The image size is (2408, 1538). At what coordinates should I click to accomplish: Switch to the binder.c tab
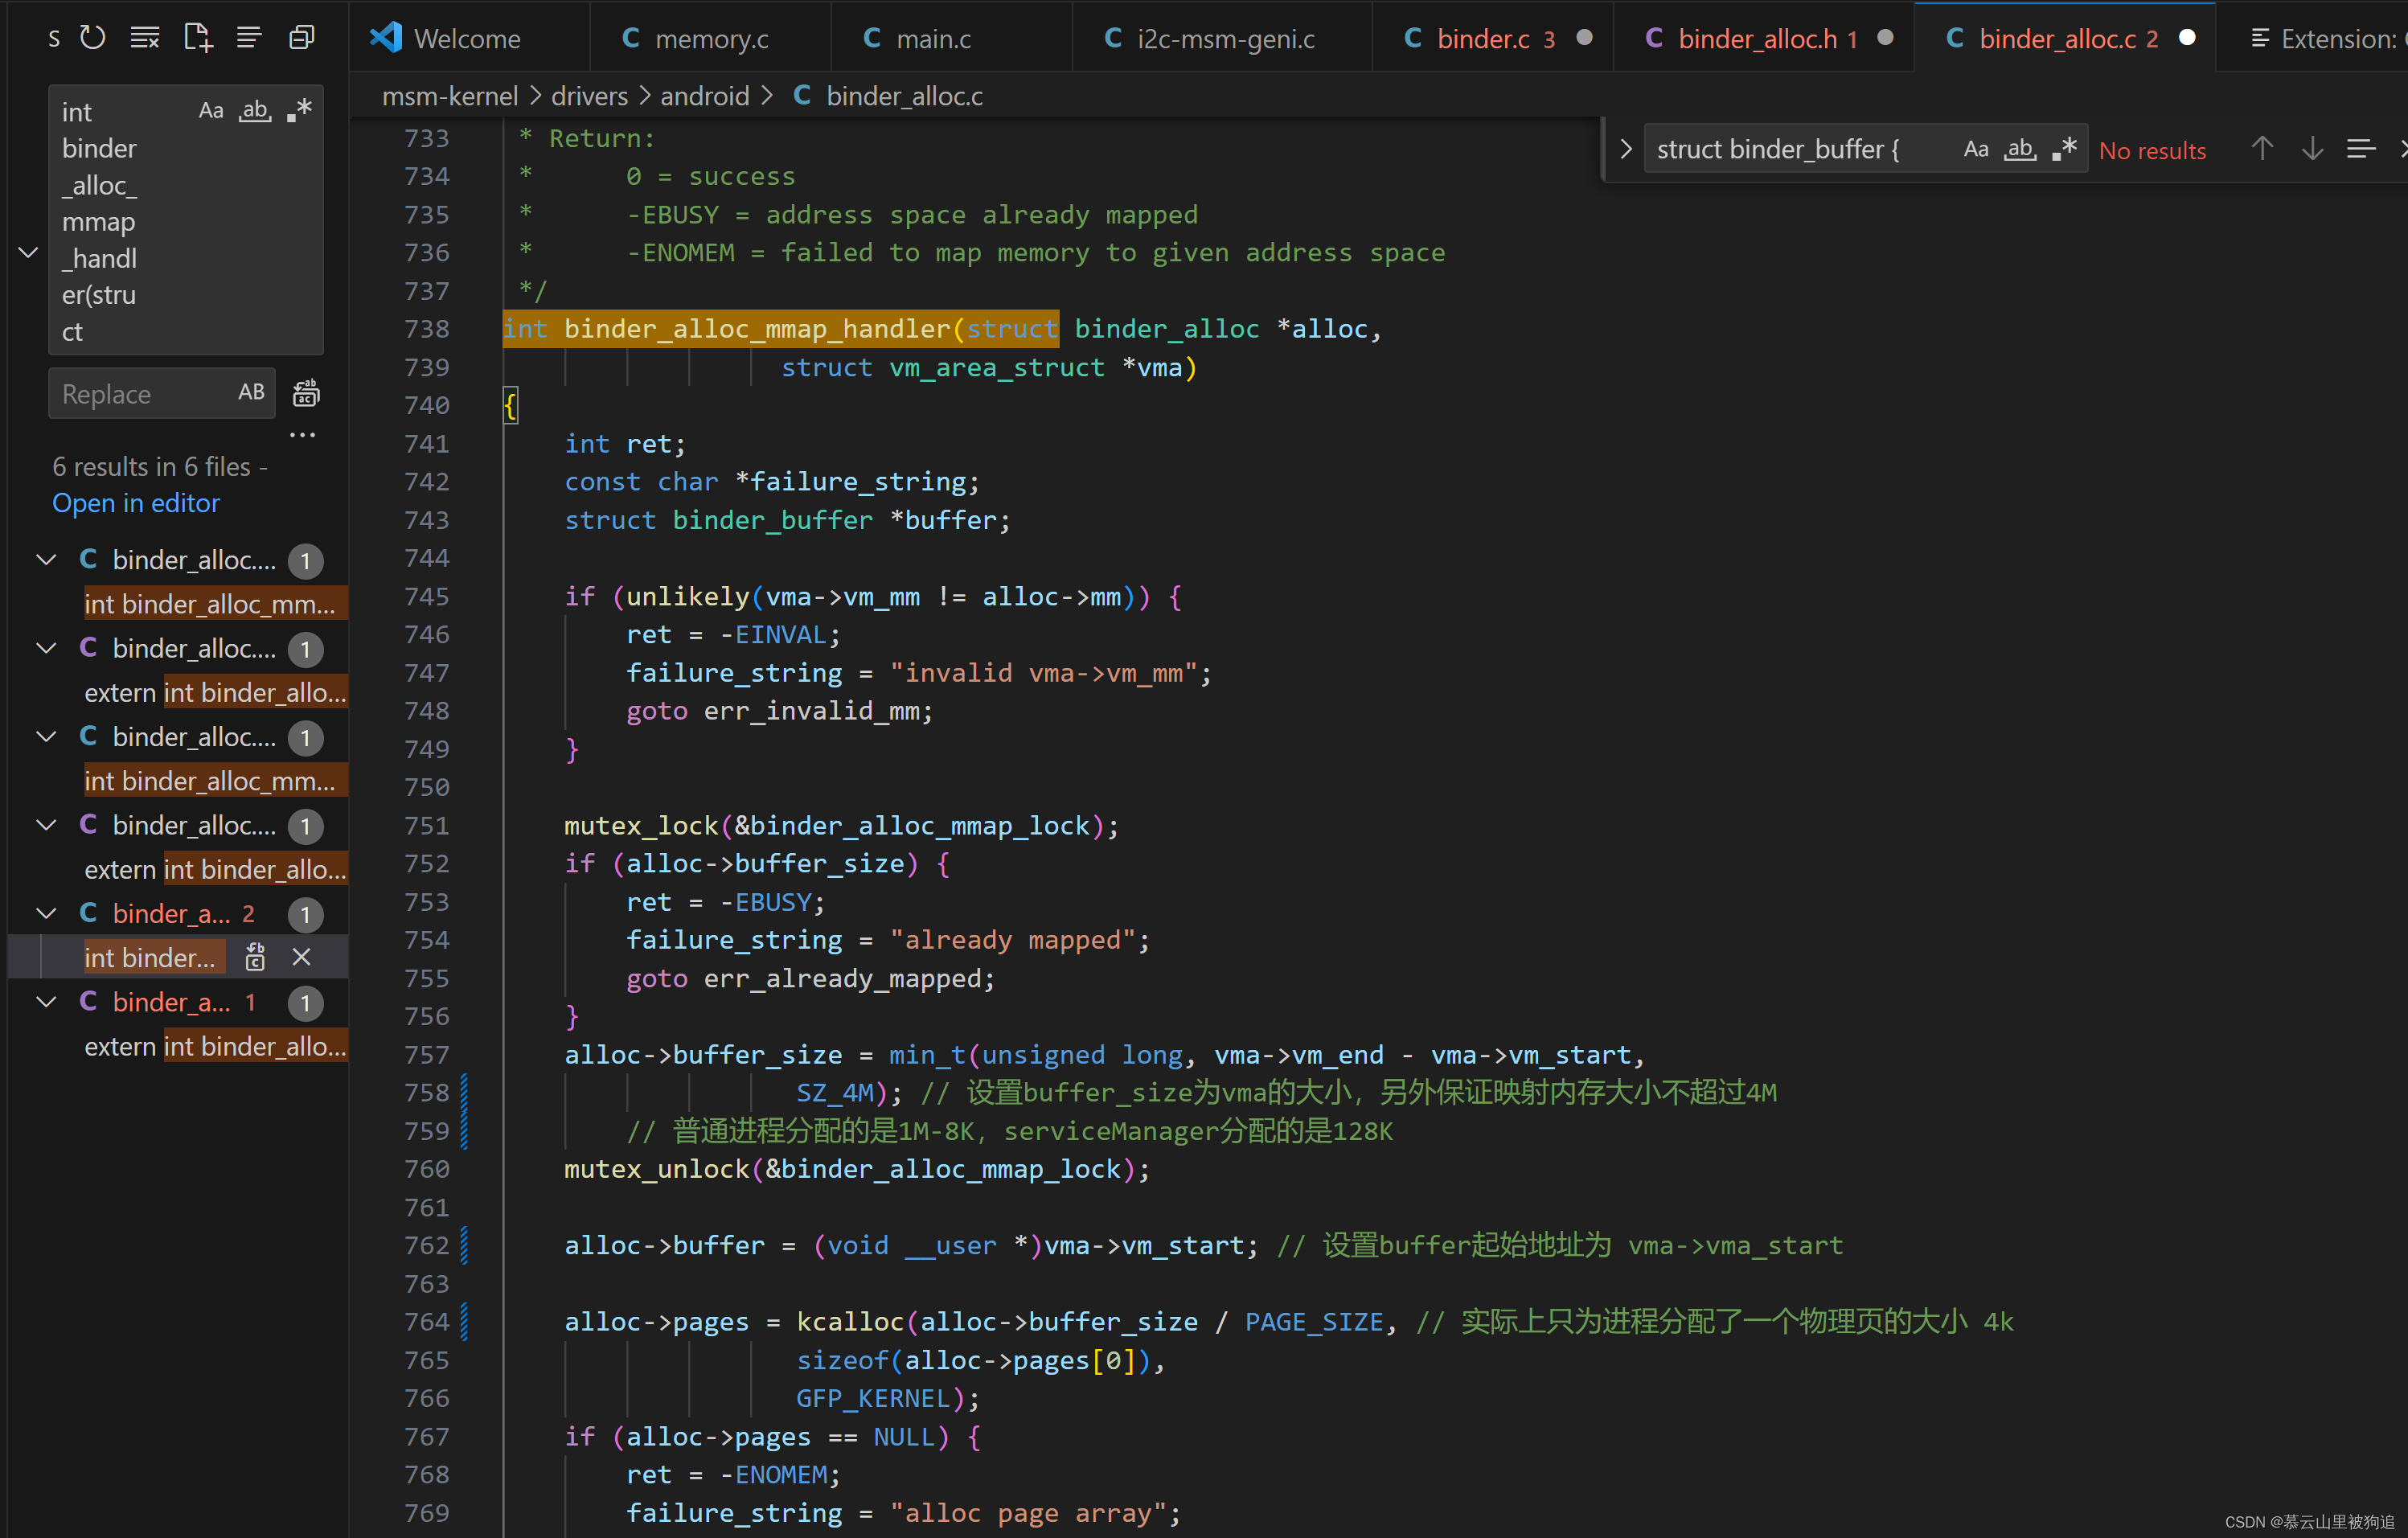click(x=1483, y=38)
